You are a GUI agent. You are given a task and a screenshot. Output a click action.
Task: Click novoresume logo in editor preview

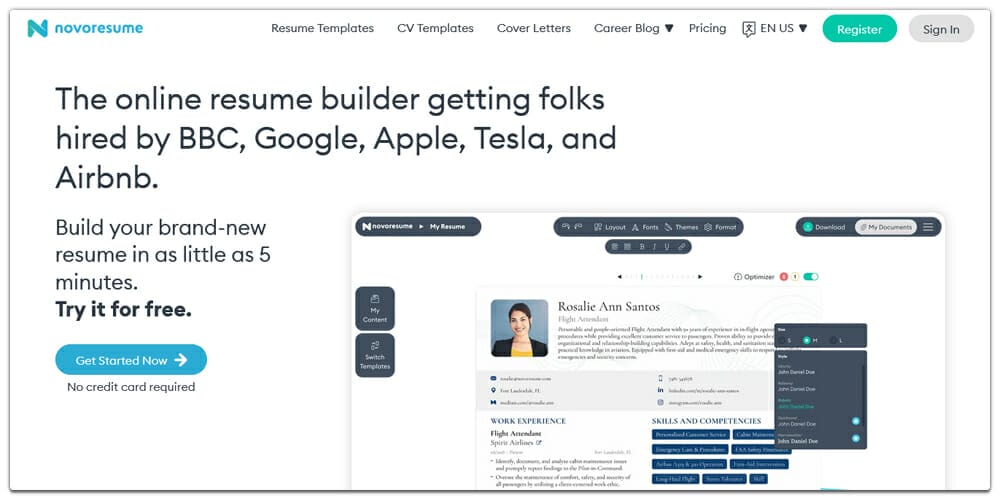click(387, 226)
